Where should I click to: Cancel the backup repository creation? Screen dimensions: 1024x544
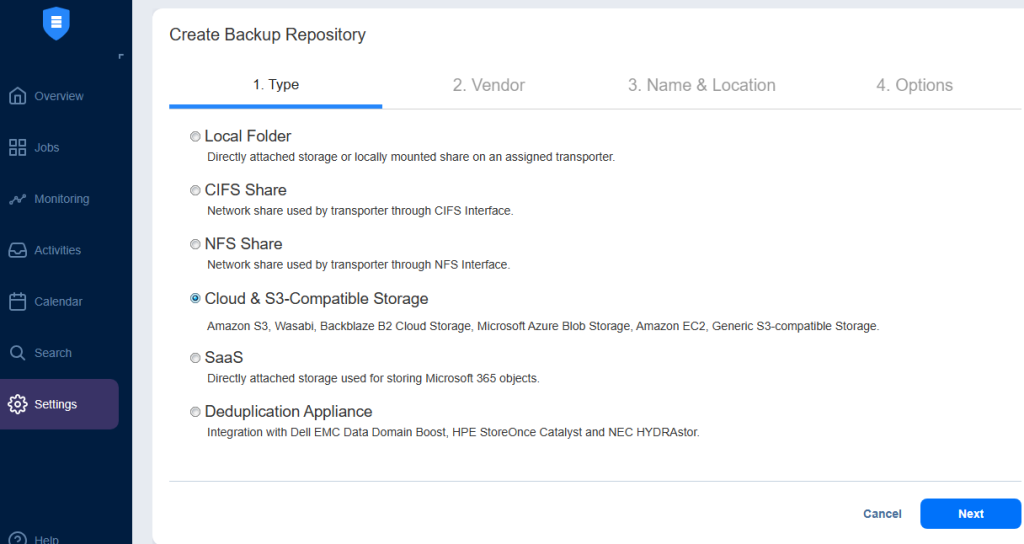[x=882, y=514]
